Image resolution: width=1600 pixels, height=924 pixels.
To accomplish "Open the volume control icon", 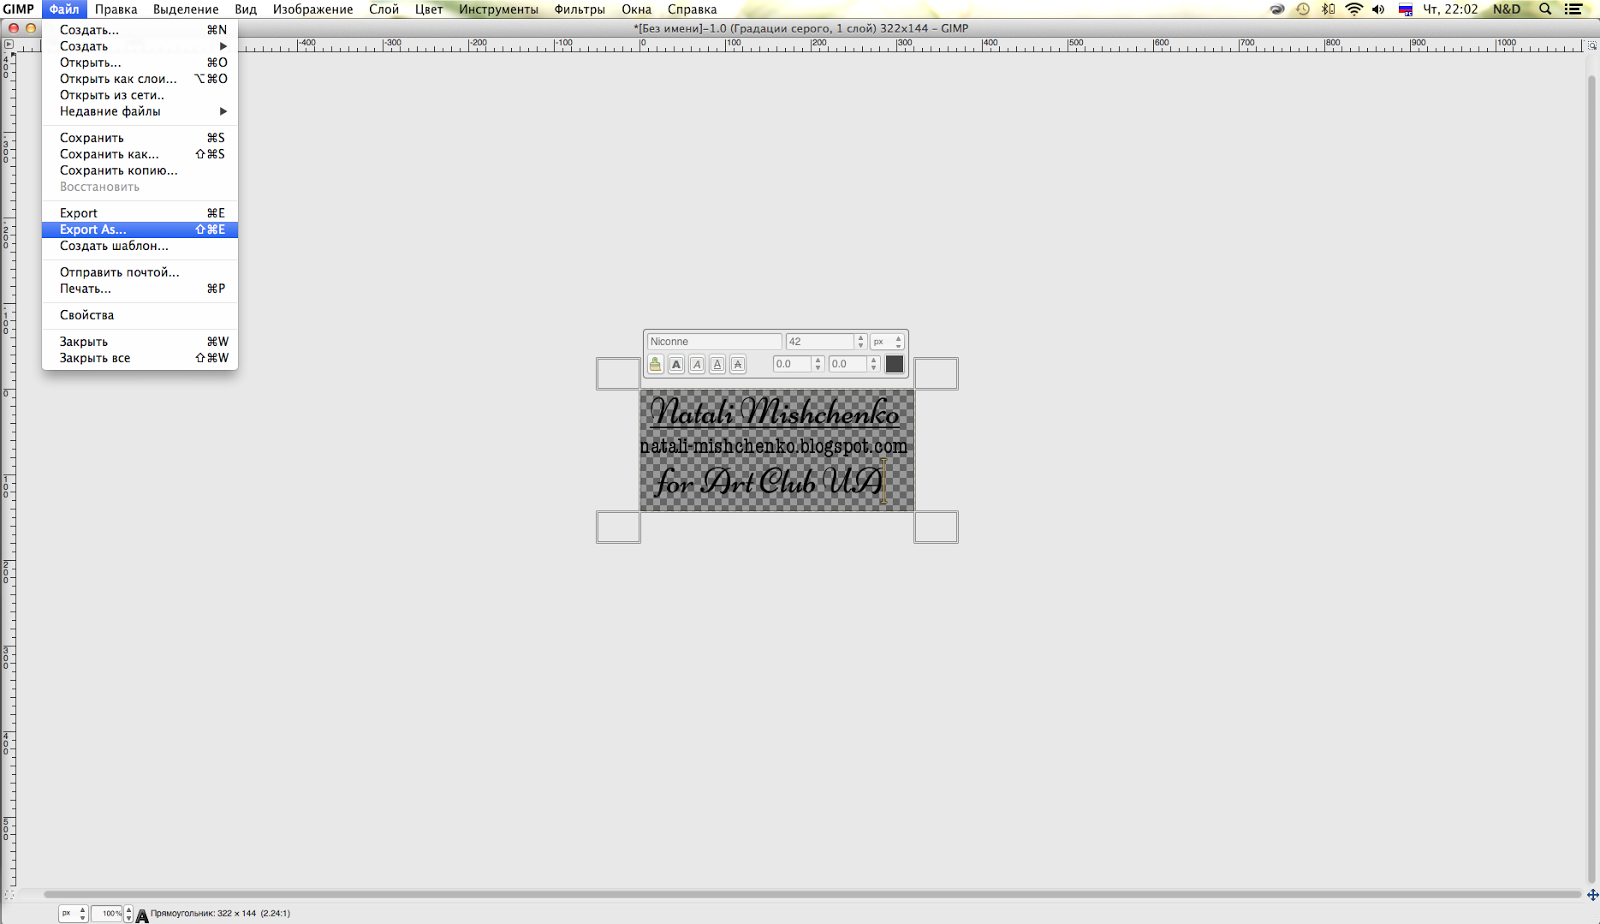I will (1379, 9).
